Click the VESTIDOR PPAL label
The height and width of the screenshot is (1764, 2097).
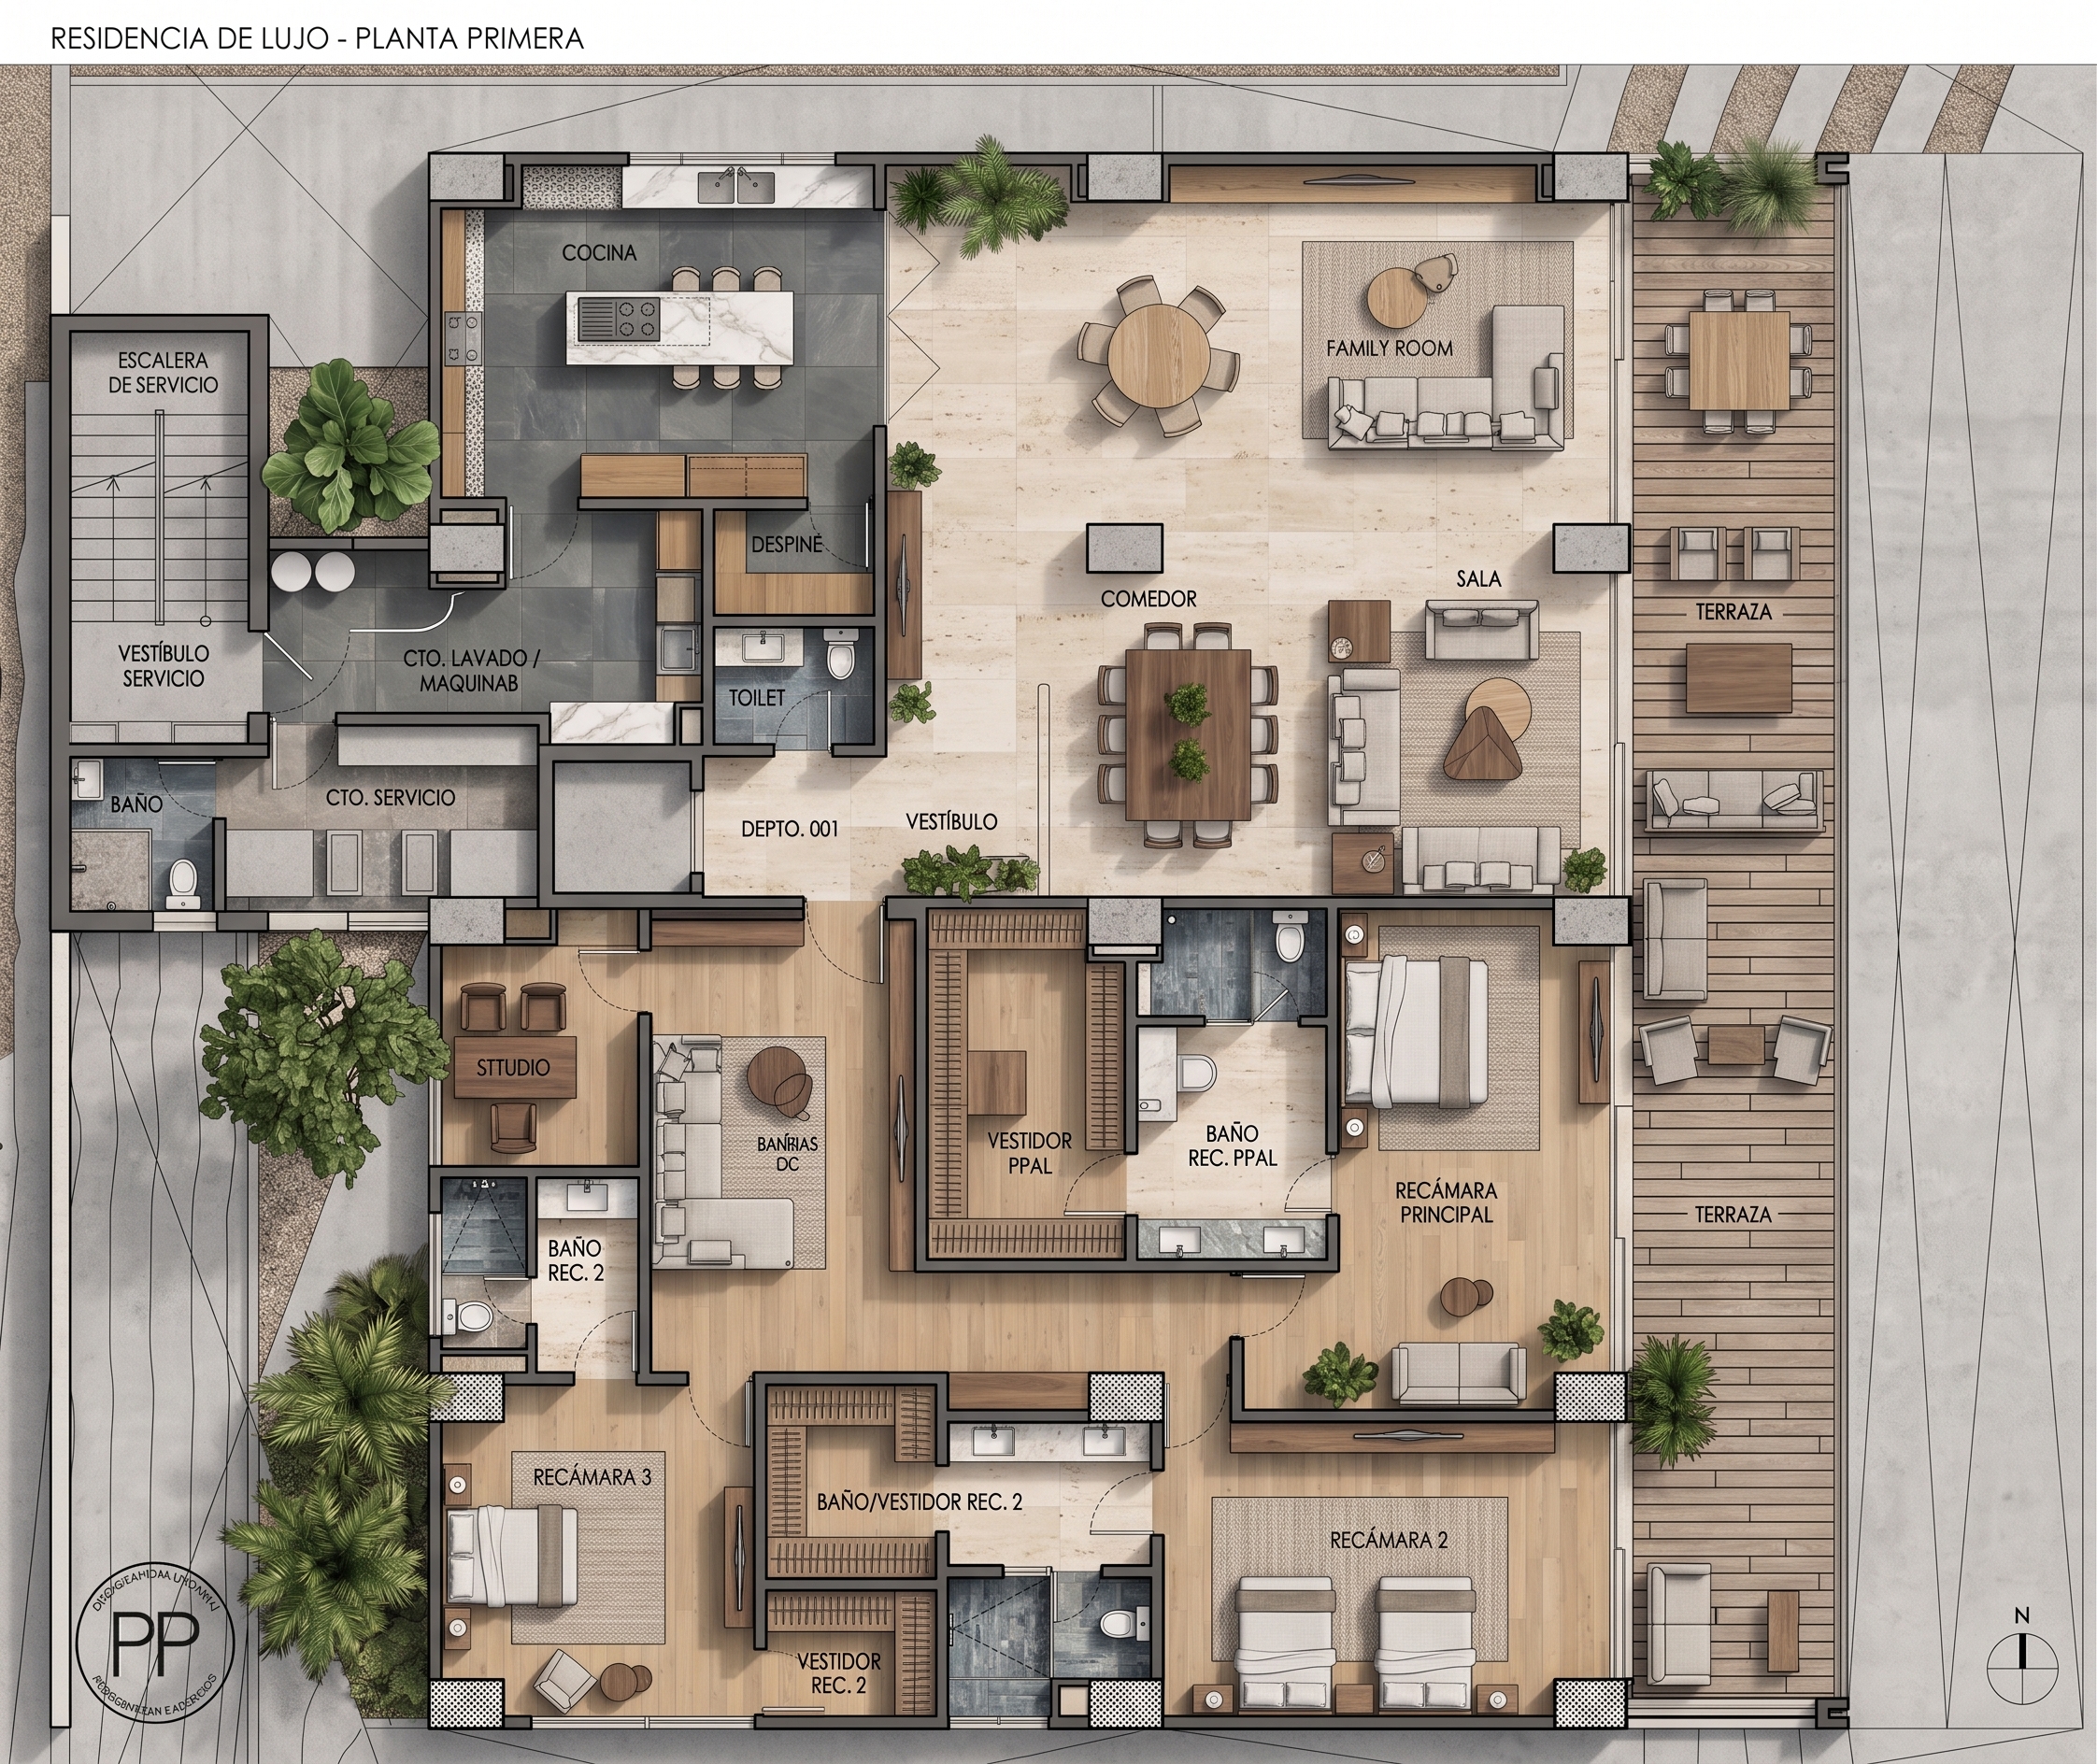click(1029, 1153)
